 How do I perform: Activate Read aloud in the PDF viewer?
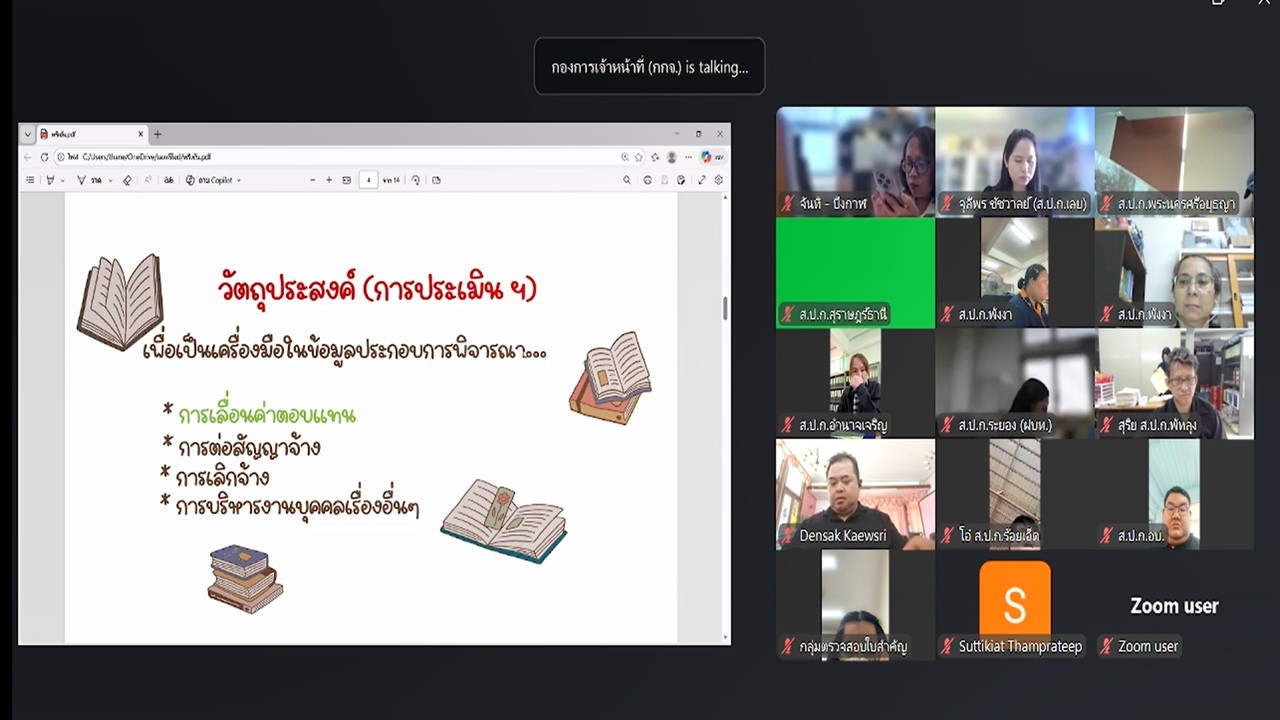click(167, 180)
